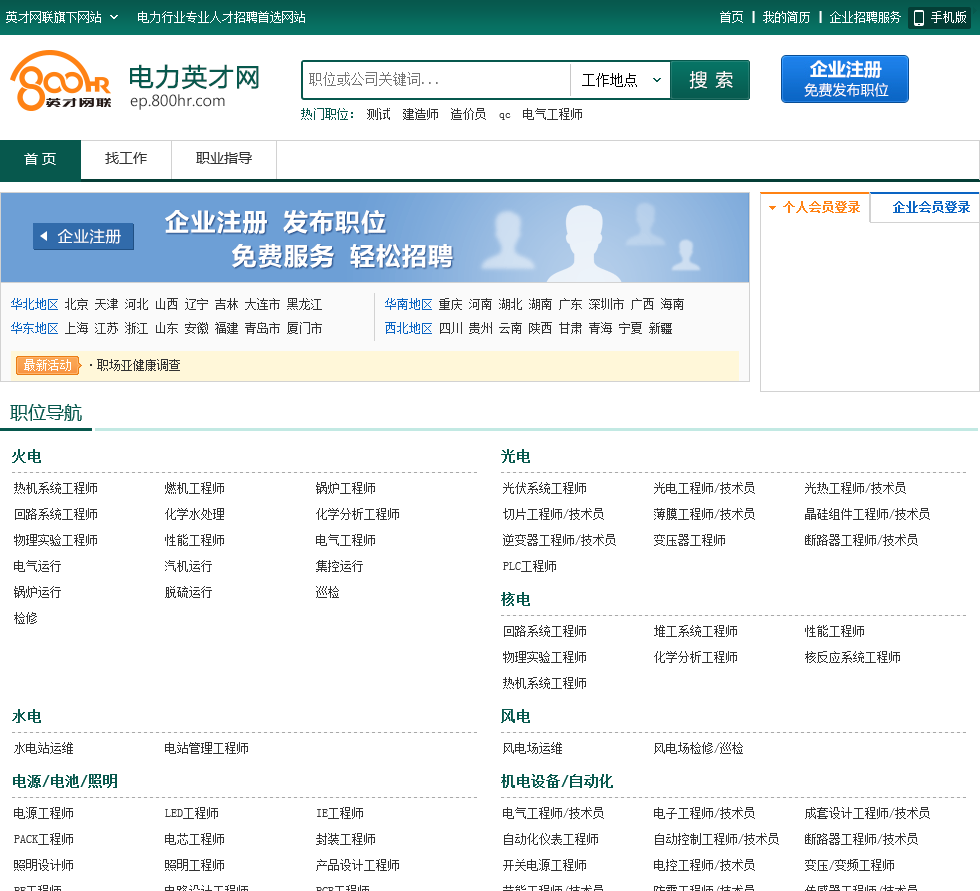Open the 找工作 navigation tab
Screen dimensions: 980x891
[x=126, y=159]
